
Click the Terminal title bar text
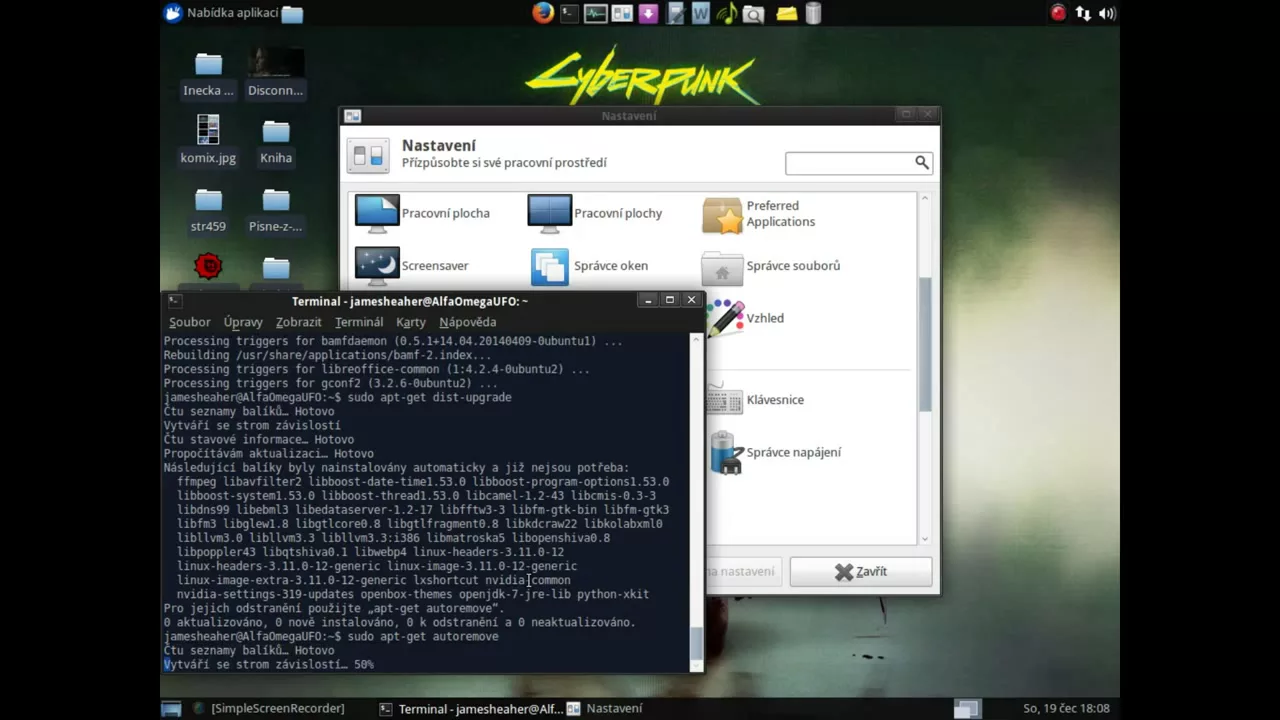click(410, 300)
